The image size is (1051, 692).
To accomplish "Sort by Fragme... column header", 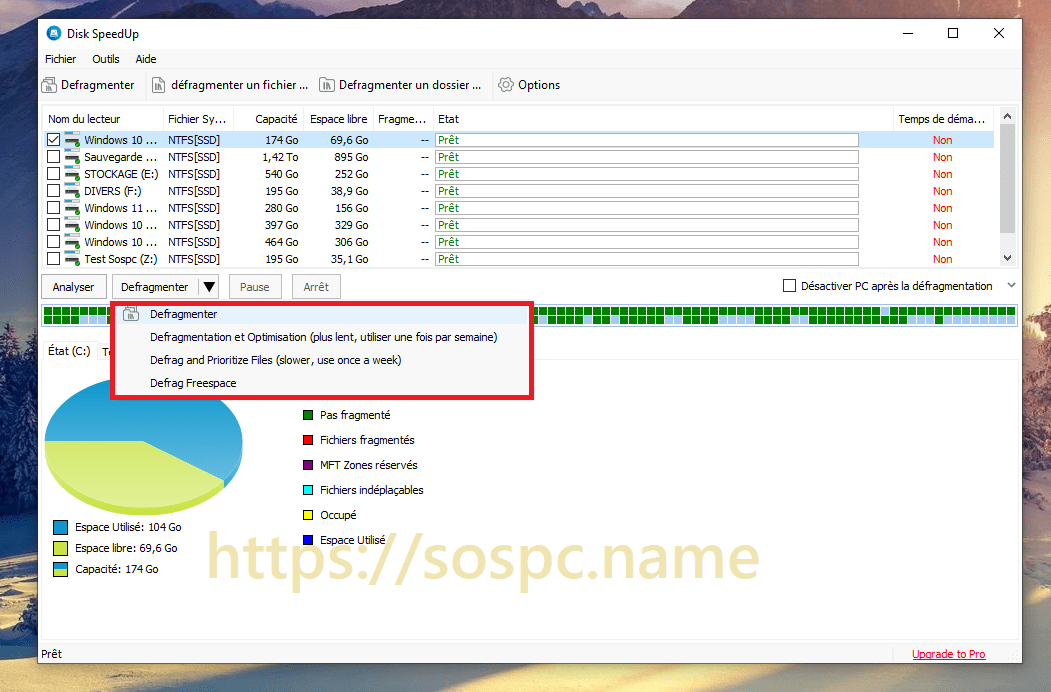I will click(402, 119).
